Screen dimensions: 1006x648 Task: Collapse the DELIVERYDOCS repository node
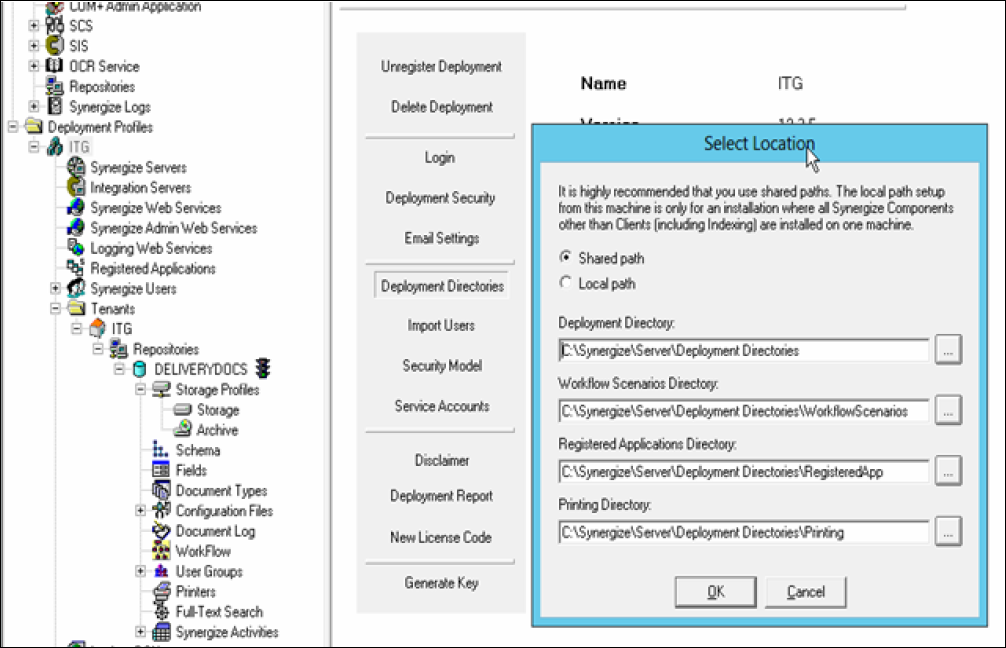(x=119, y=369)
